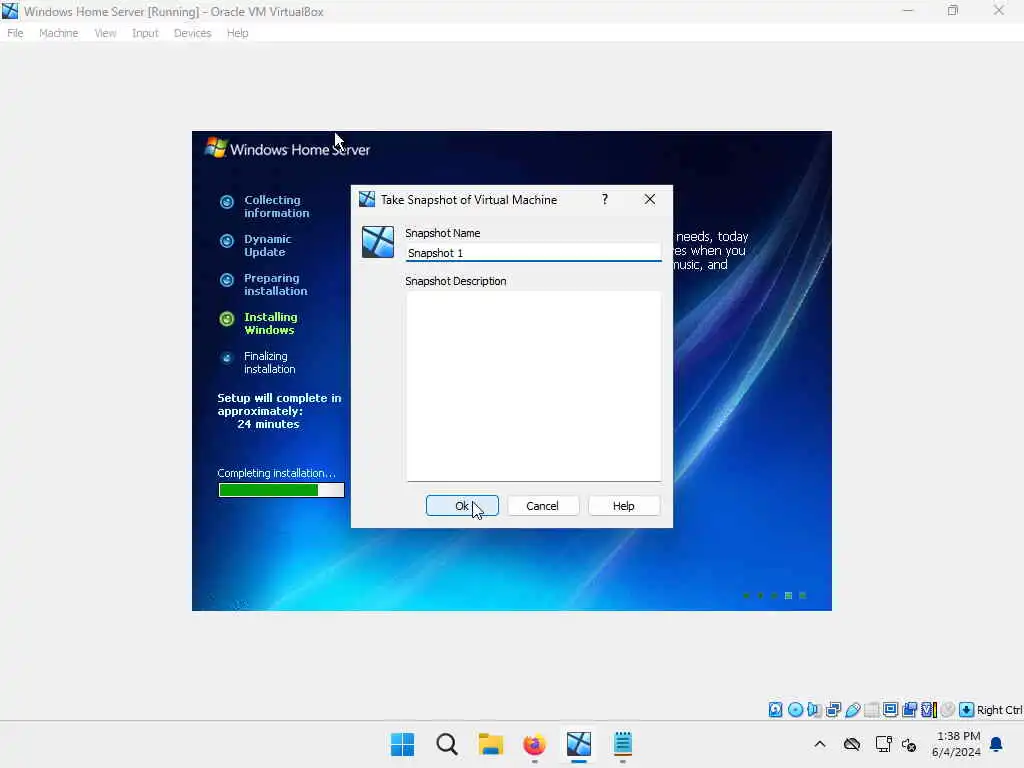This screenshot has width=1024, height=768.
Task: Open taskbar Search
Action: click(447, 744)
